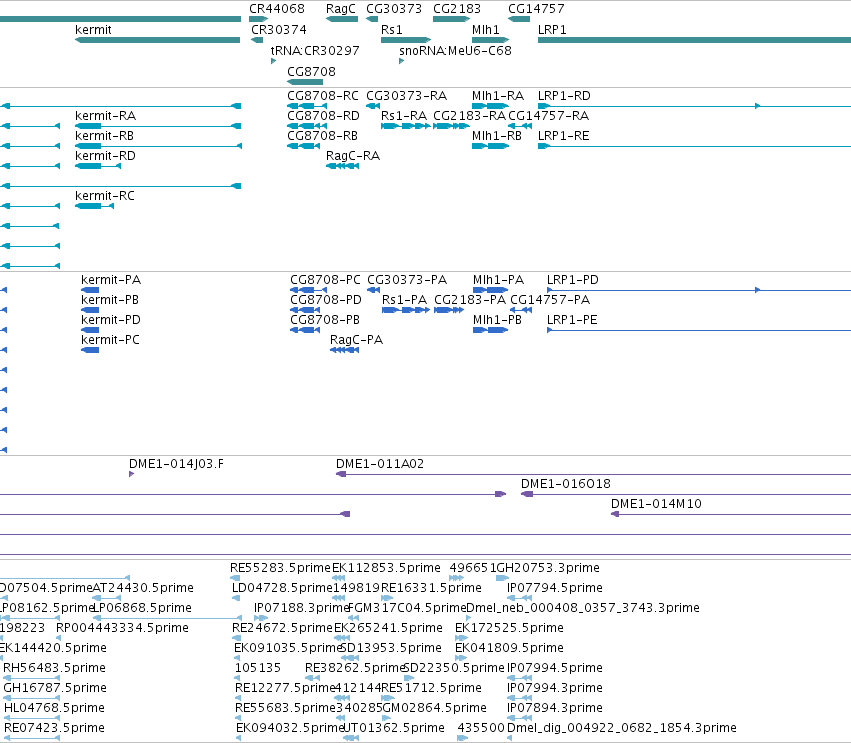The height and width of the screenshot is (743, 851).
Task: Select the CG14757 gene label
Action: tap(536, 9)
